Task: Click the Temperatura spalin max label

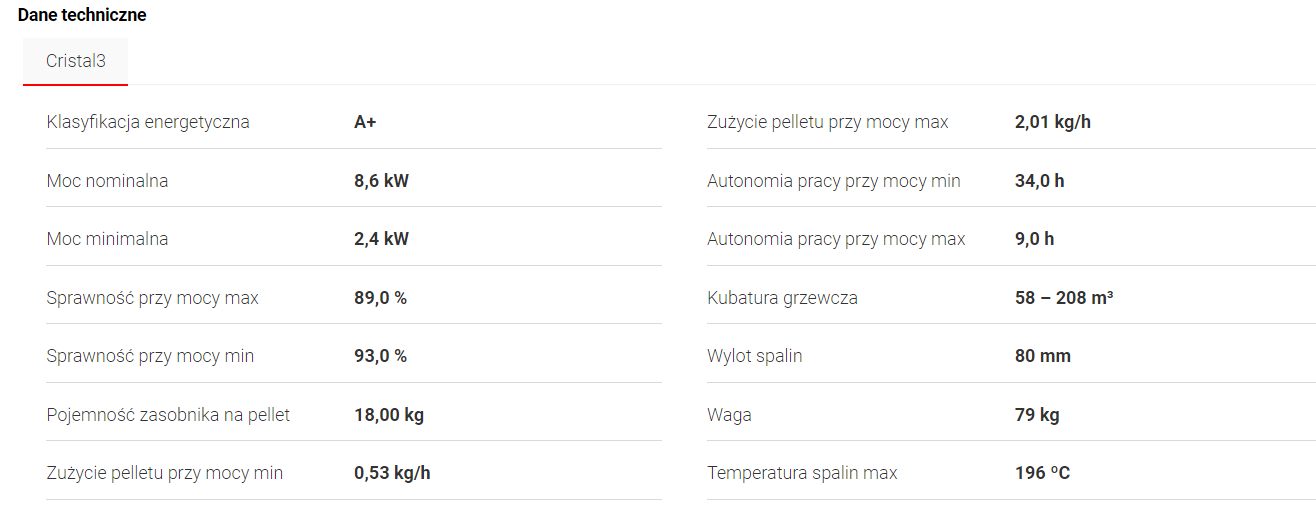Action: click(802, 473)
